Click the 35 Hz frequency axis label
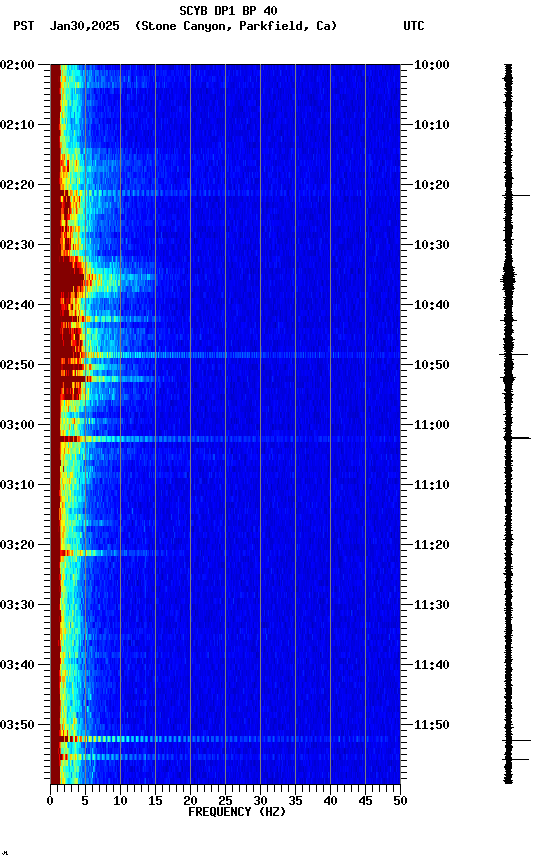 (295, 801)
